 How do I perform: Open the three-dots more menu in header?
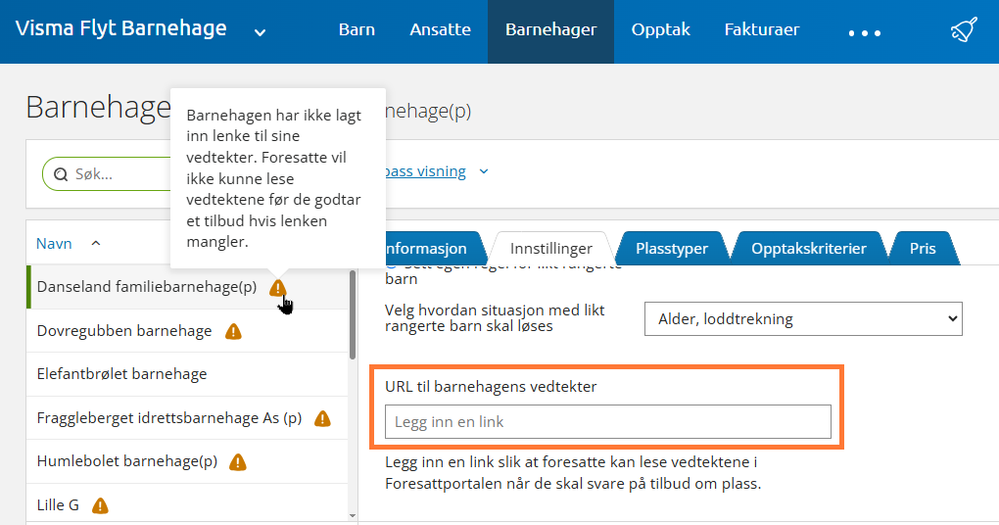(865, 32)
